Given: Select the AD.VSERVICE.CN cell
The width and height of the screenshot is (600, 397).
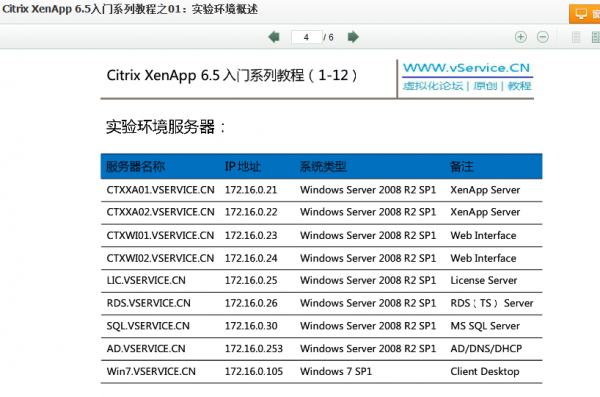Looking at the screenshot, I should coord(146,349).
